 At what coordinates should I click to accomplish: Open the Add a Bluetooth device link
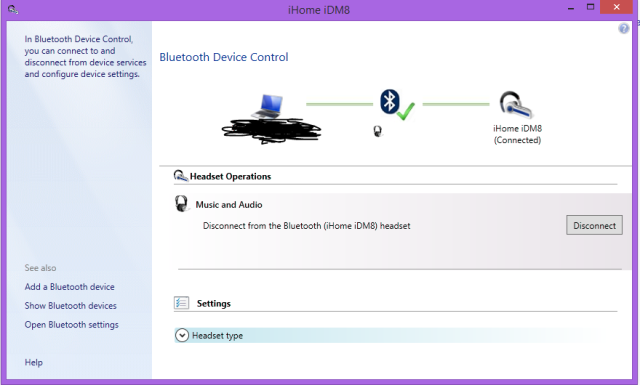coord(69,287)
